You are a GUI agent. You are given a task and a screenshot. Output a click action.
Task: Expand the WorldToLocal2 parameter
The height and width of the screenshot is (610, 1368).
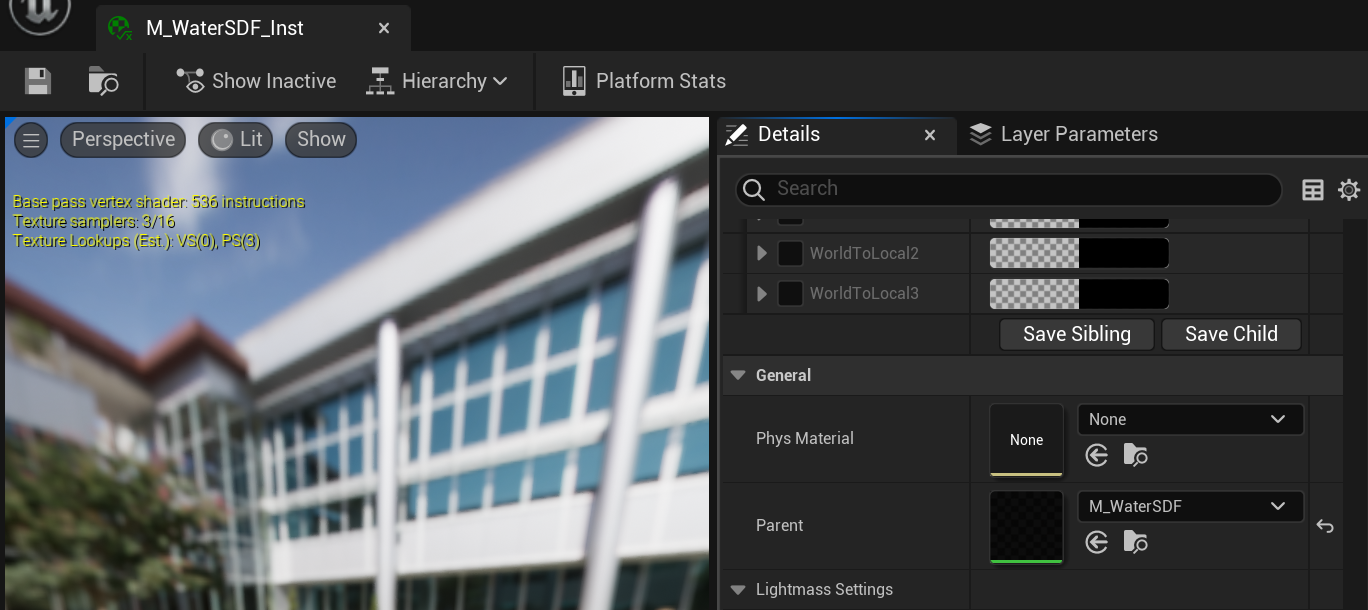(762, 254)
